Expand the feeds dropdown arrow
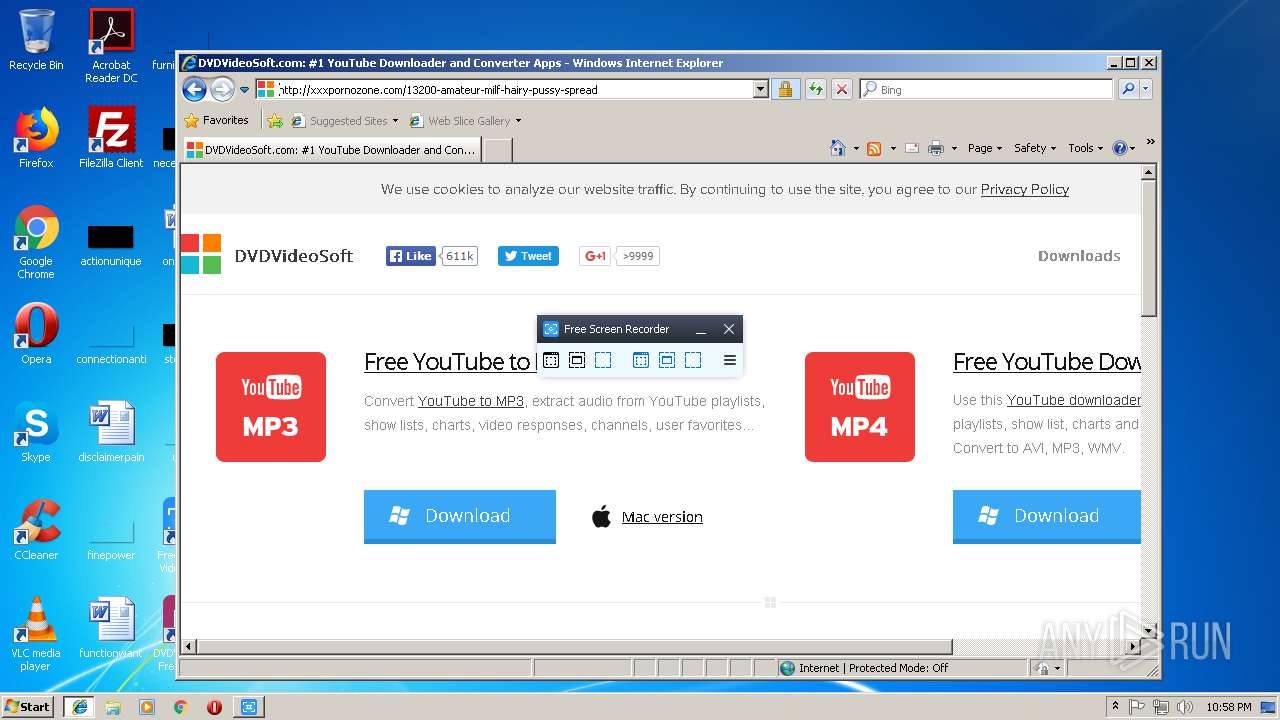Image resolution: width=1280 pixels, height=720 pixels. [892, 148]
